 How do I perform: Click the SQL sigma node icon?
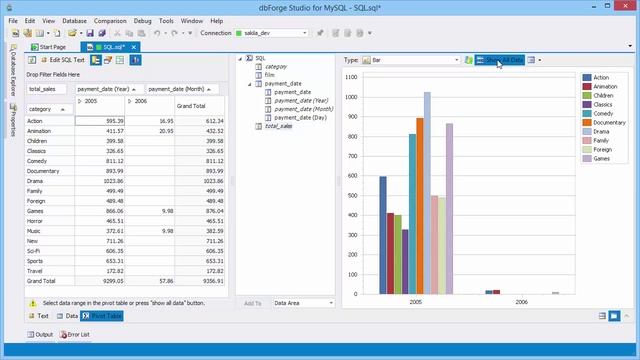pyautogui.click(x=249, y=58)
